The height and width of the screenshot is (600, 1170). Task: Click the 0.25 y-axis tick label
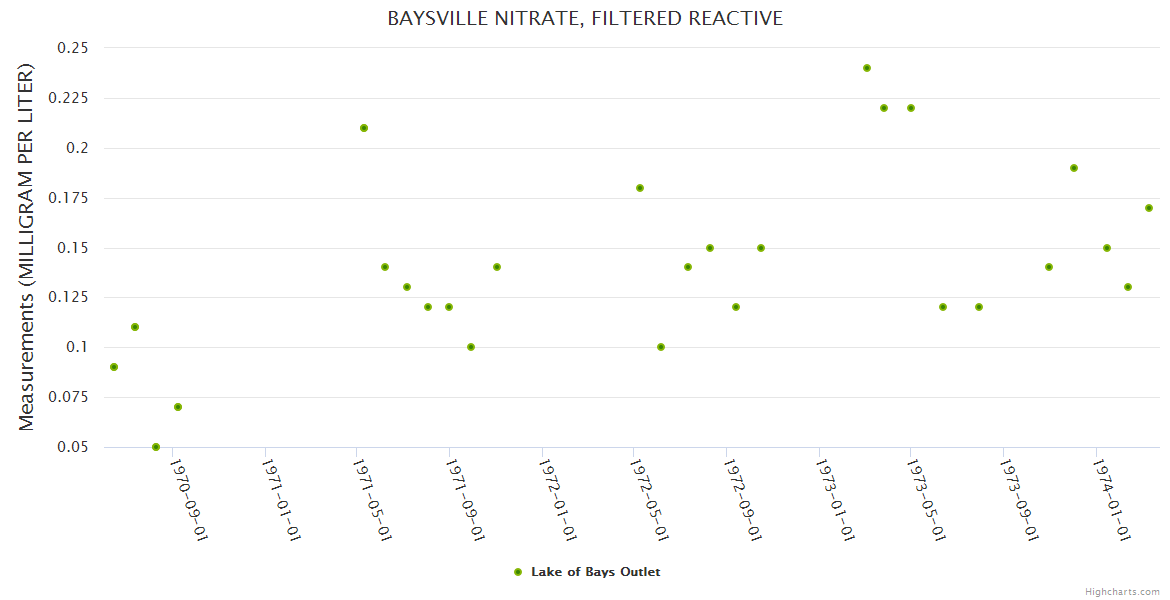[73, 48]
